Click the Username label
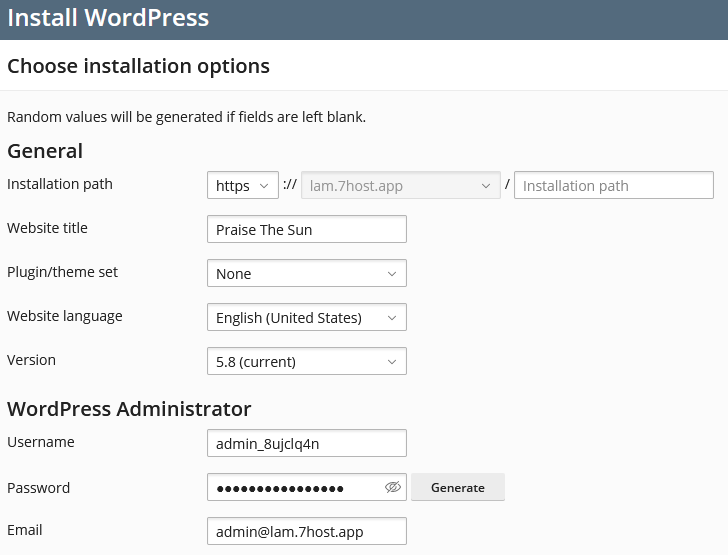 pos(41,442)
